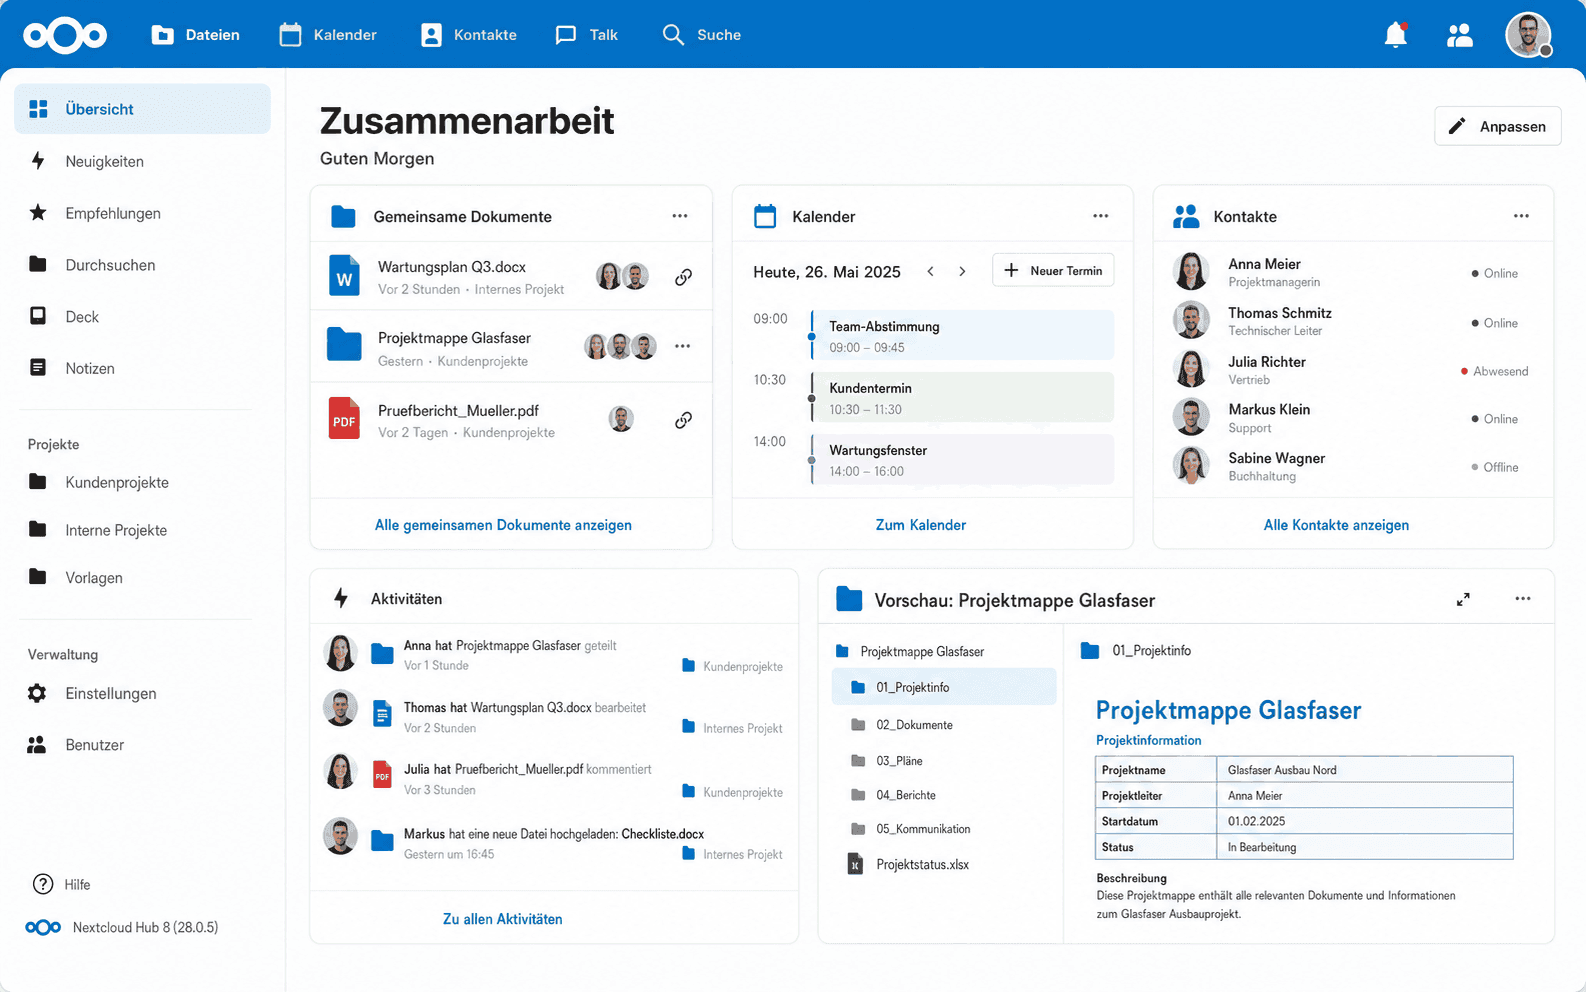Open contact Thomas Schmitz
Viewport: 1586px width, 992px height.
[1353, 321]
